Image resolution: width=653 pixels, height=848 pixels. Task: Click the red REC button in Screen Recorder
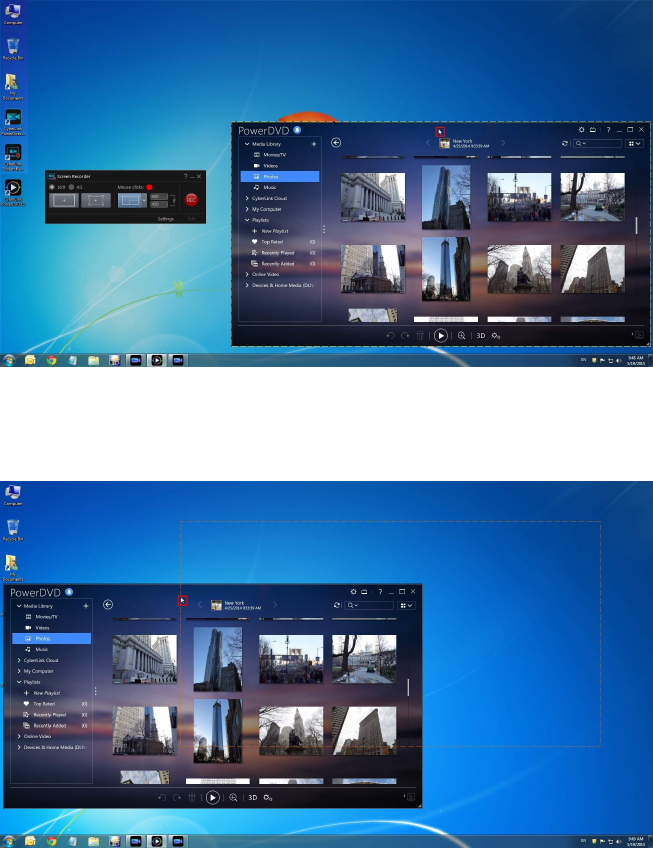(x=190, y=200)
